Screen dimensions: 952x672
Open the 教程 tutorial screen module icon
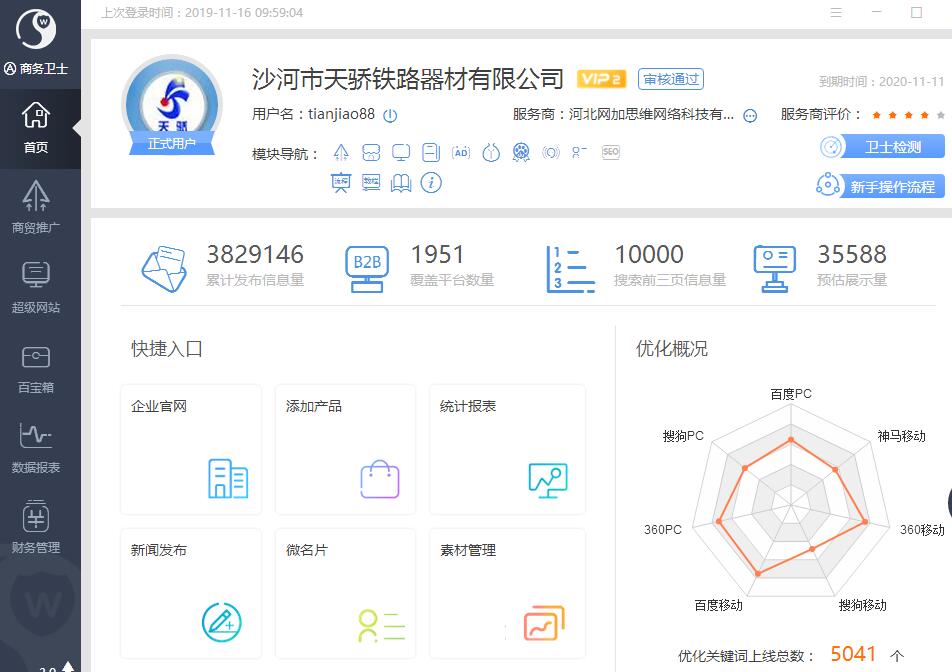[371, 182]
